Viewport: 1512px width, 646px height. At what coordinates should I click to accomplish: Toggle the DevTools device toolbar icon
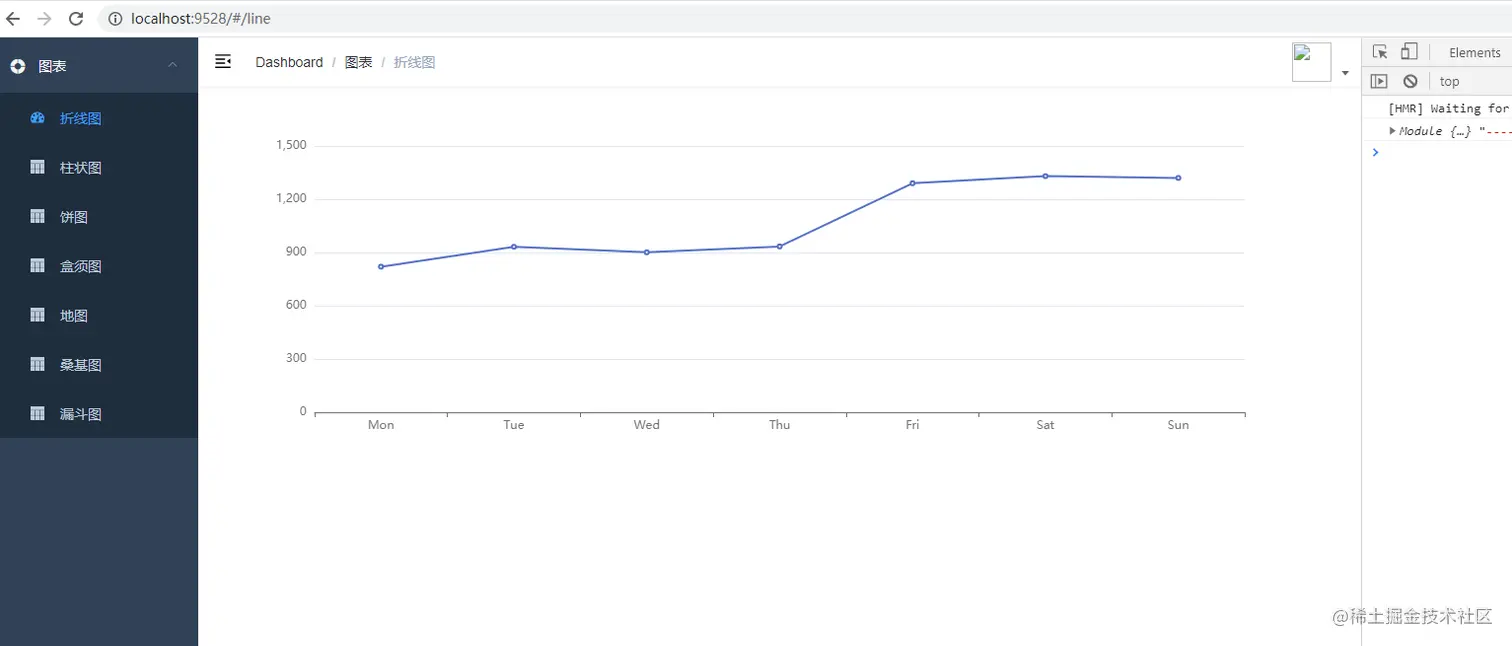[x=1409, y=52]
